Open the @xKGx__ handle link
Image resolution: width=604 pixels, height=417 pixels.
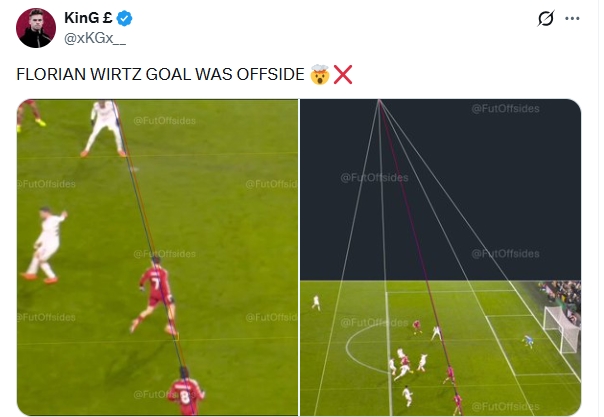(x=95, y=39)
